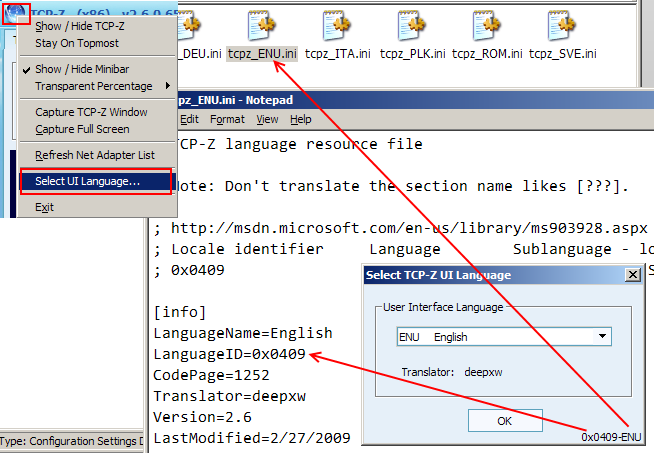Image resolution: width=654 pixels, height=453 pixels.
Task: Select the tcpz_PLK.ini file icon
Action: pos(413,26)
